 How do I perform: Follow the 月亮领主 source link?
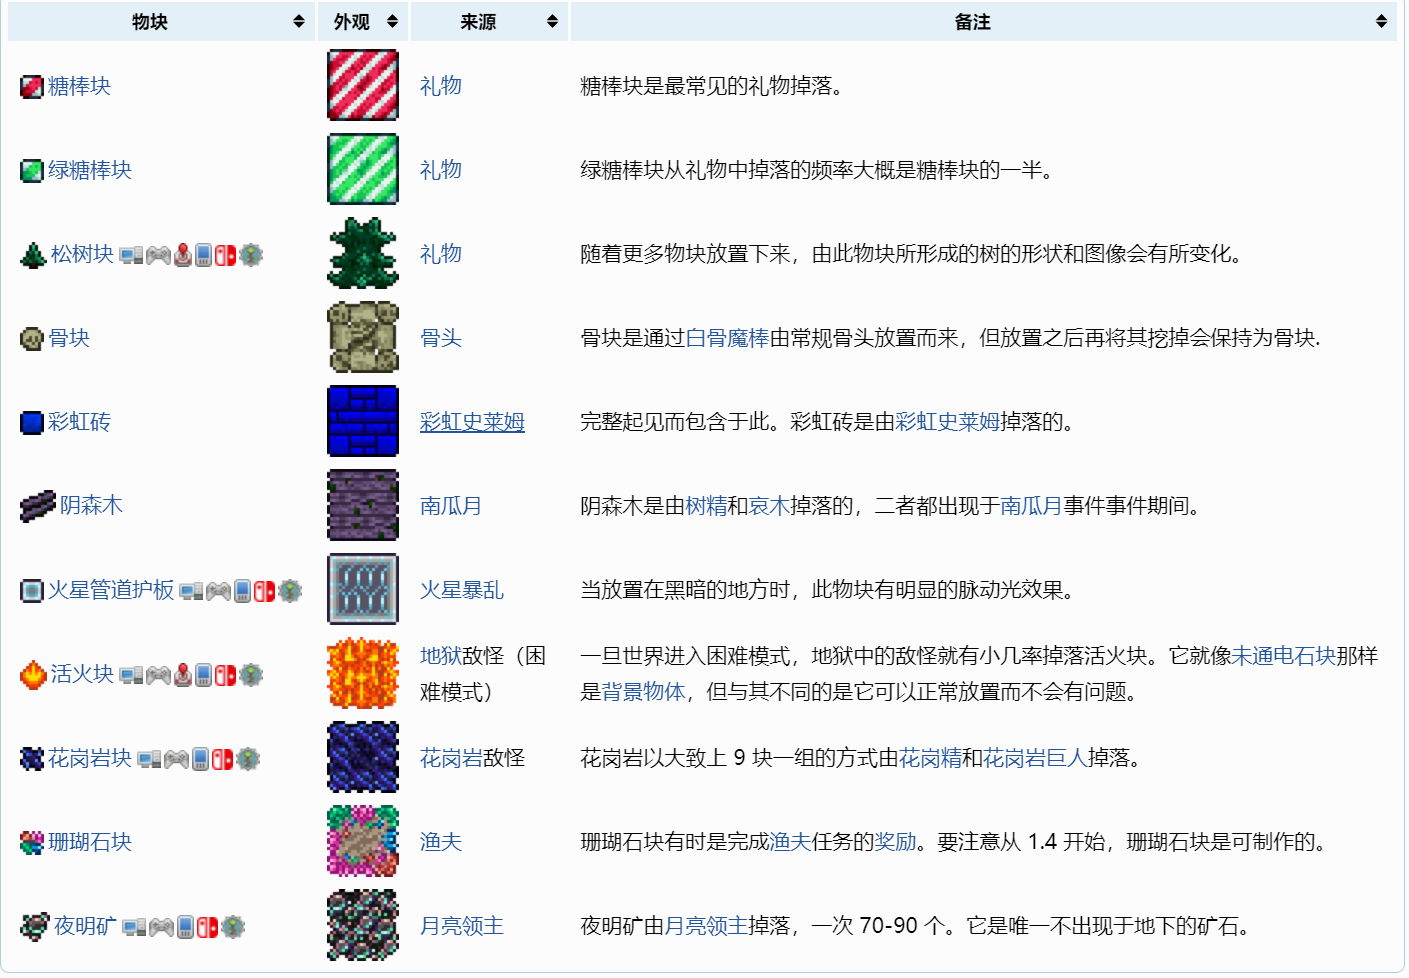tap(461, 926)
